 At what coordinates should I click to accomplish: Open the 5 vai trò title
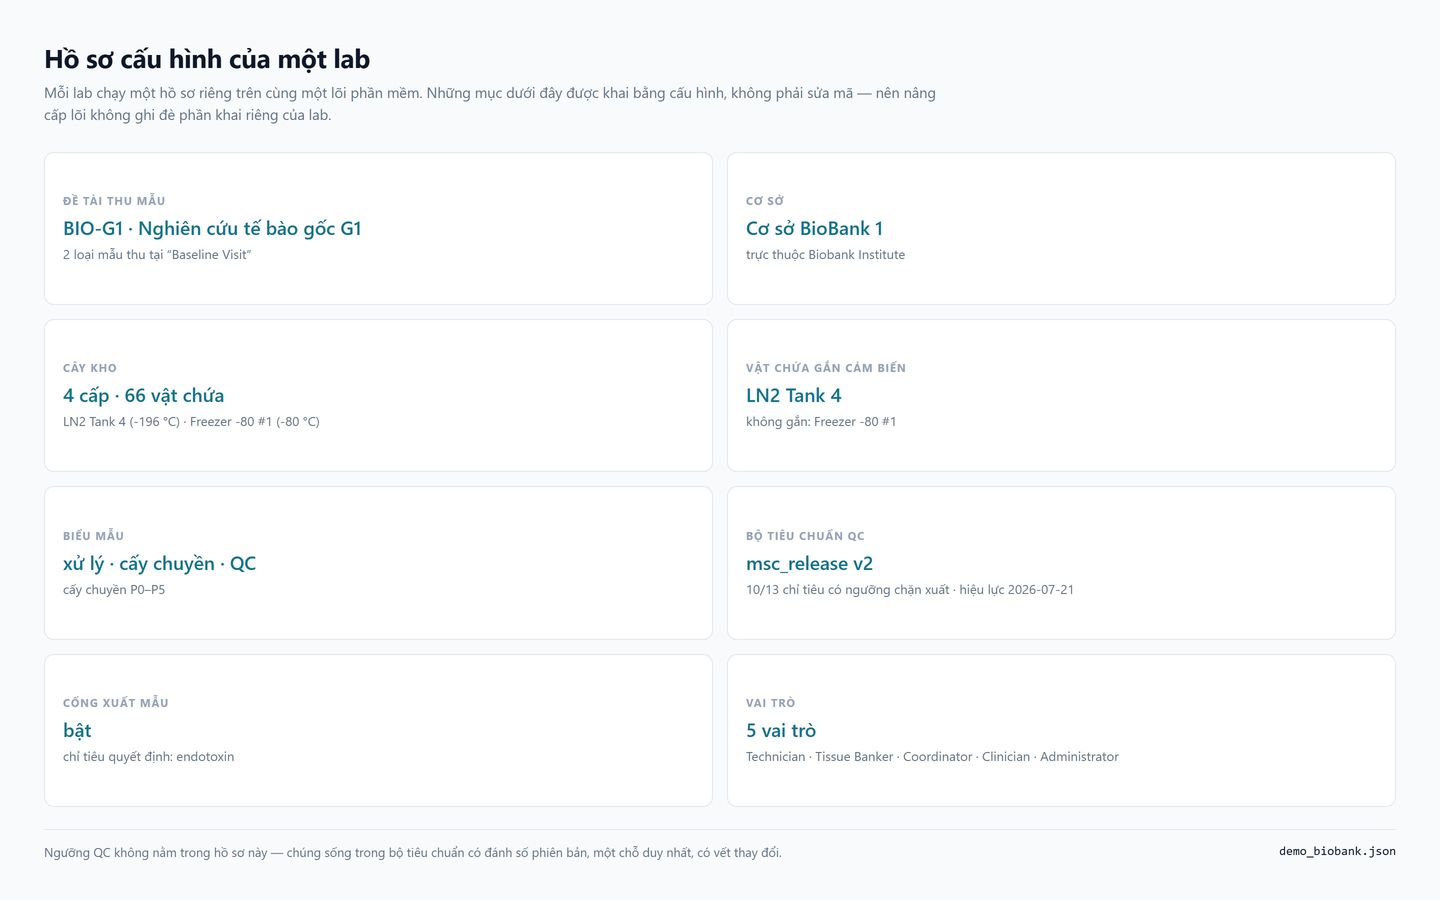pos(780,731)
